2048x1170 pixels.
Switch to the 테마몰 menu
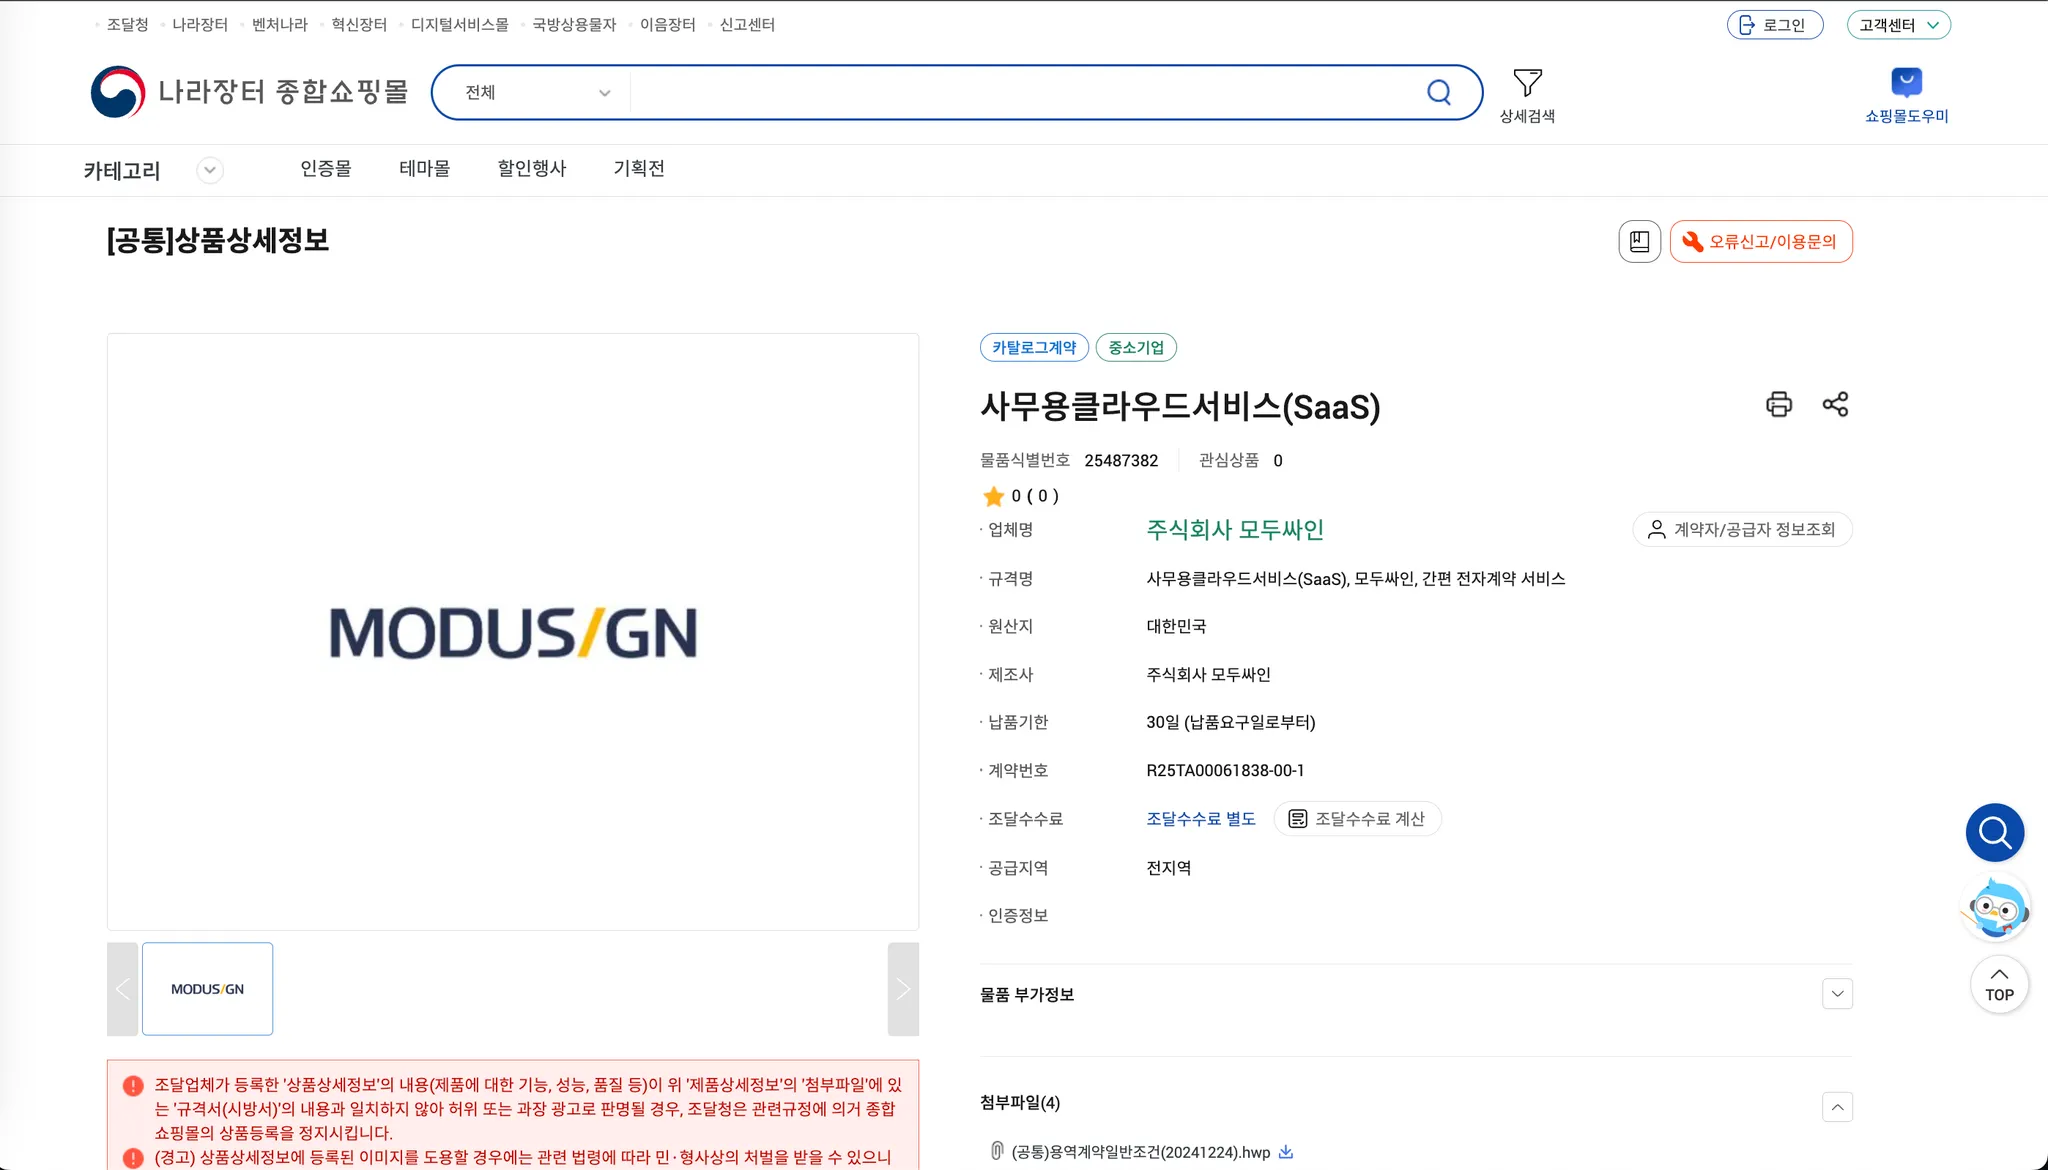(x=426, y=168)
